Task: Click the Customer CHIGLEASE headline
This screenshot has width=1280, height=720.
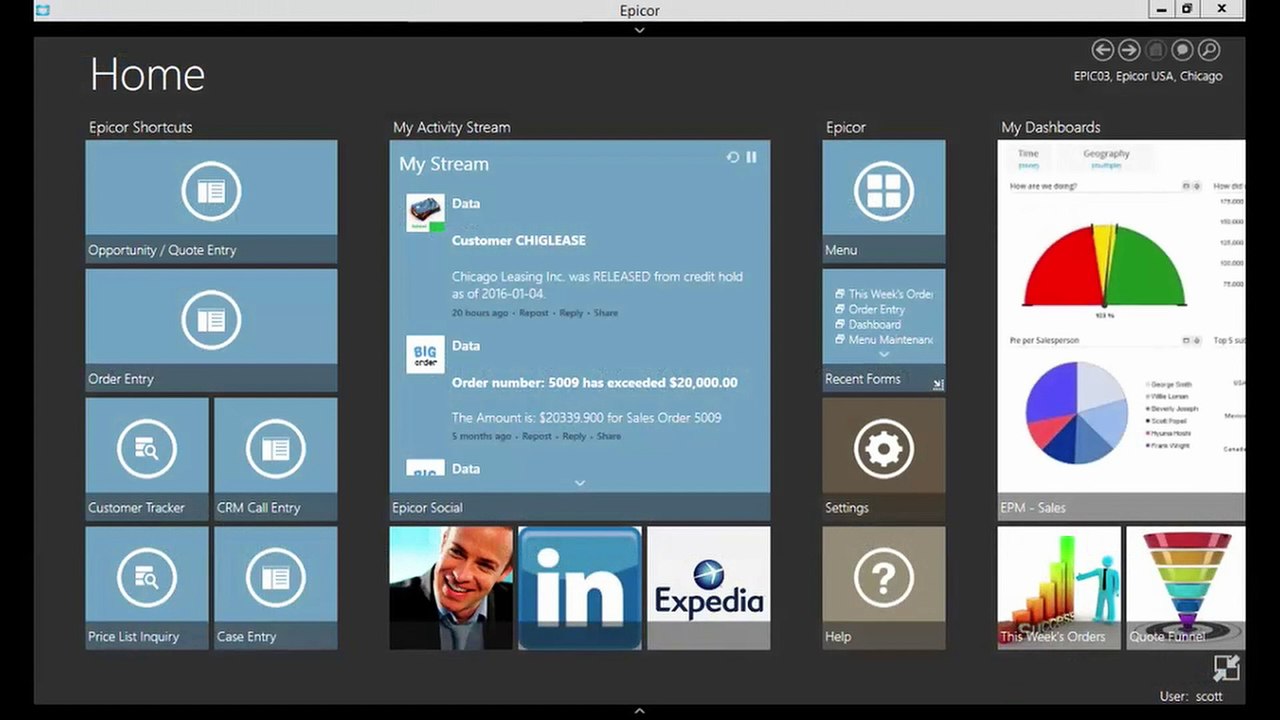Action: tap(519, 240)
